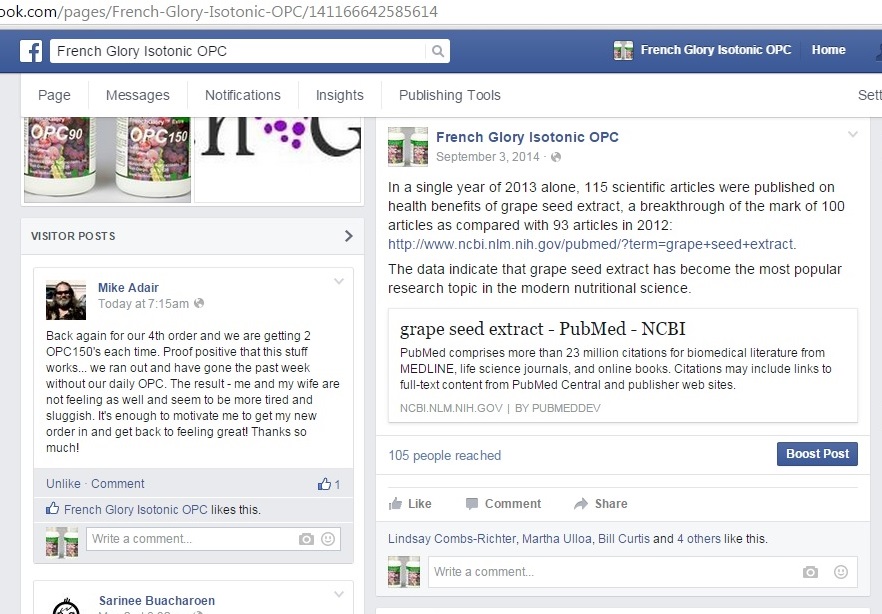Focus the Facebook search field
882x614 pixels.
[238, 51]
